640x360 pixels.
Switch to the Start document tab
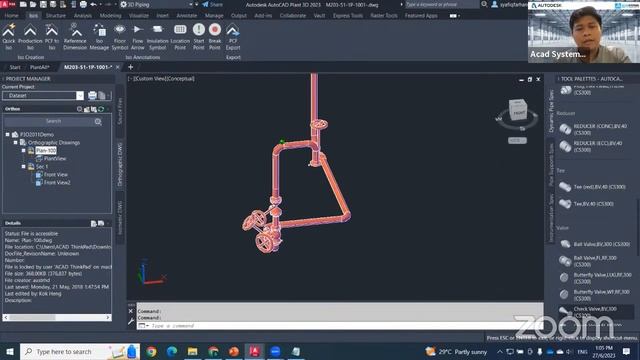pyautogui.click(x=15, y=67)
